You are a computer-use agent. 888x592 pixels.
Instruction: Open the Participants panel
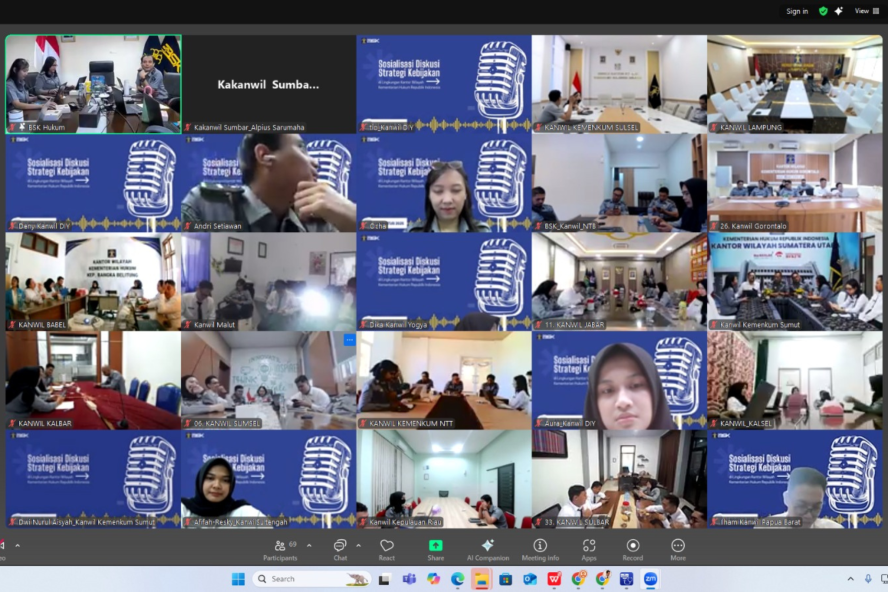pos(280,548)
